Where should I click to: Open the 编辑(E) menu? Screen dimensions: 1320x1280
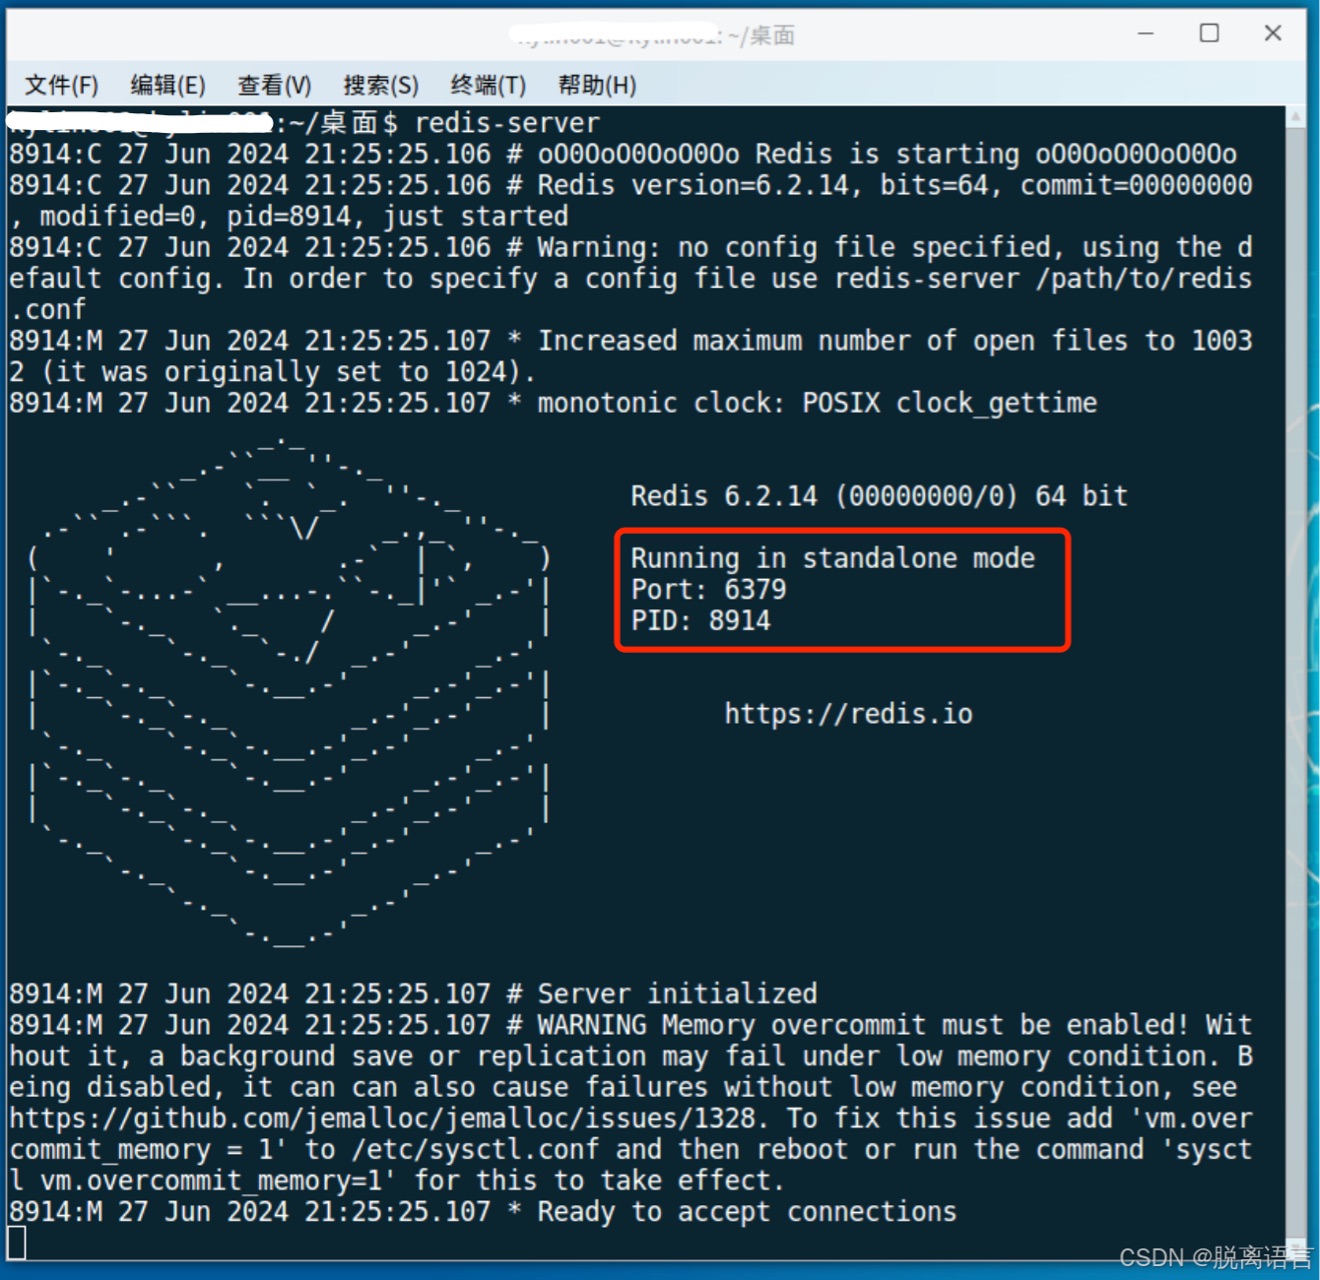pos(168,85)
